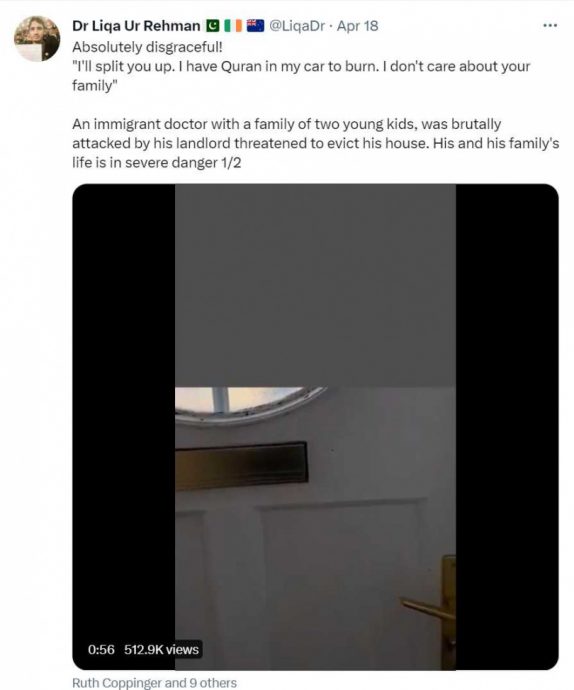Click the New Zealand flag emoji
Image resolution: width=574 pixels, height=690 pixels.
[x=255, y=26]
